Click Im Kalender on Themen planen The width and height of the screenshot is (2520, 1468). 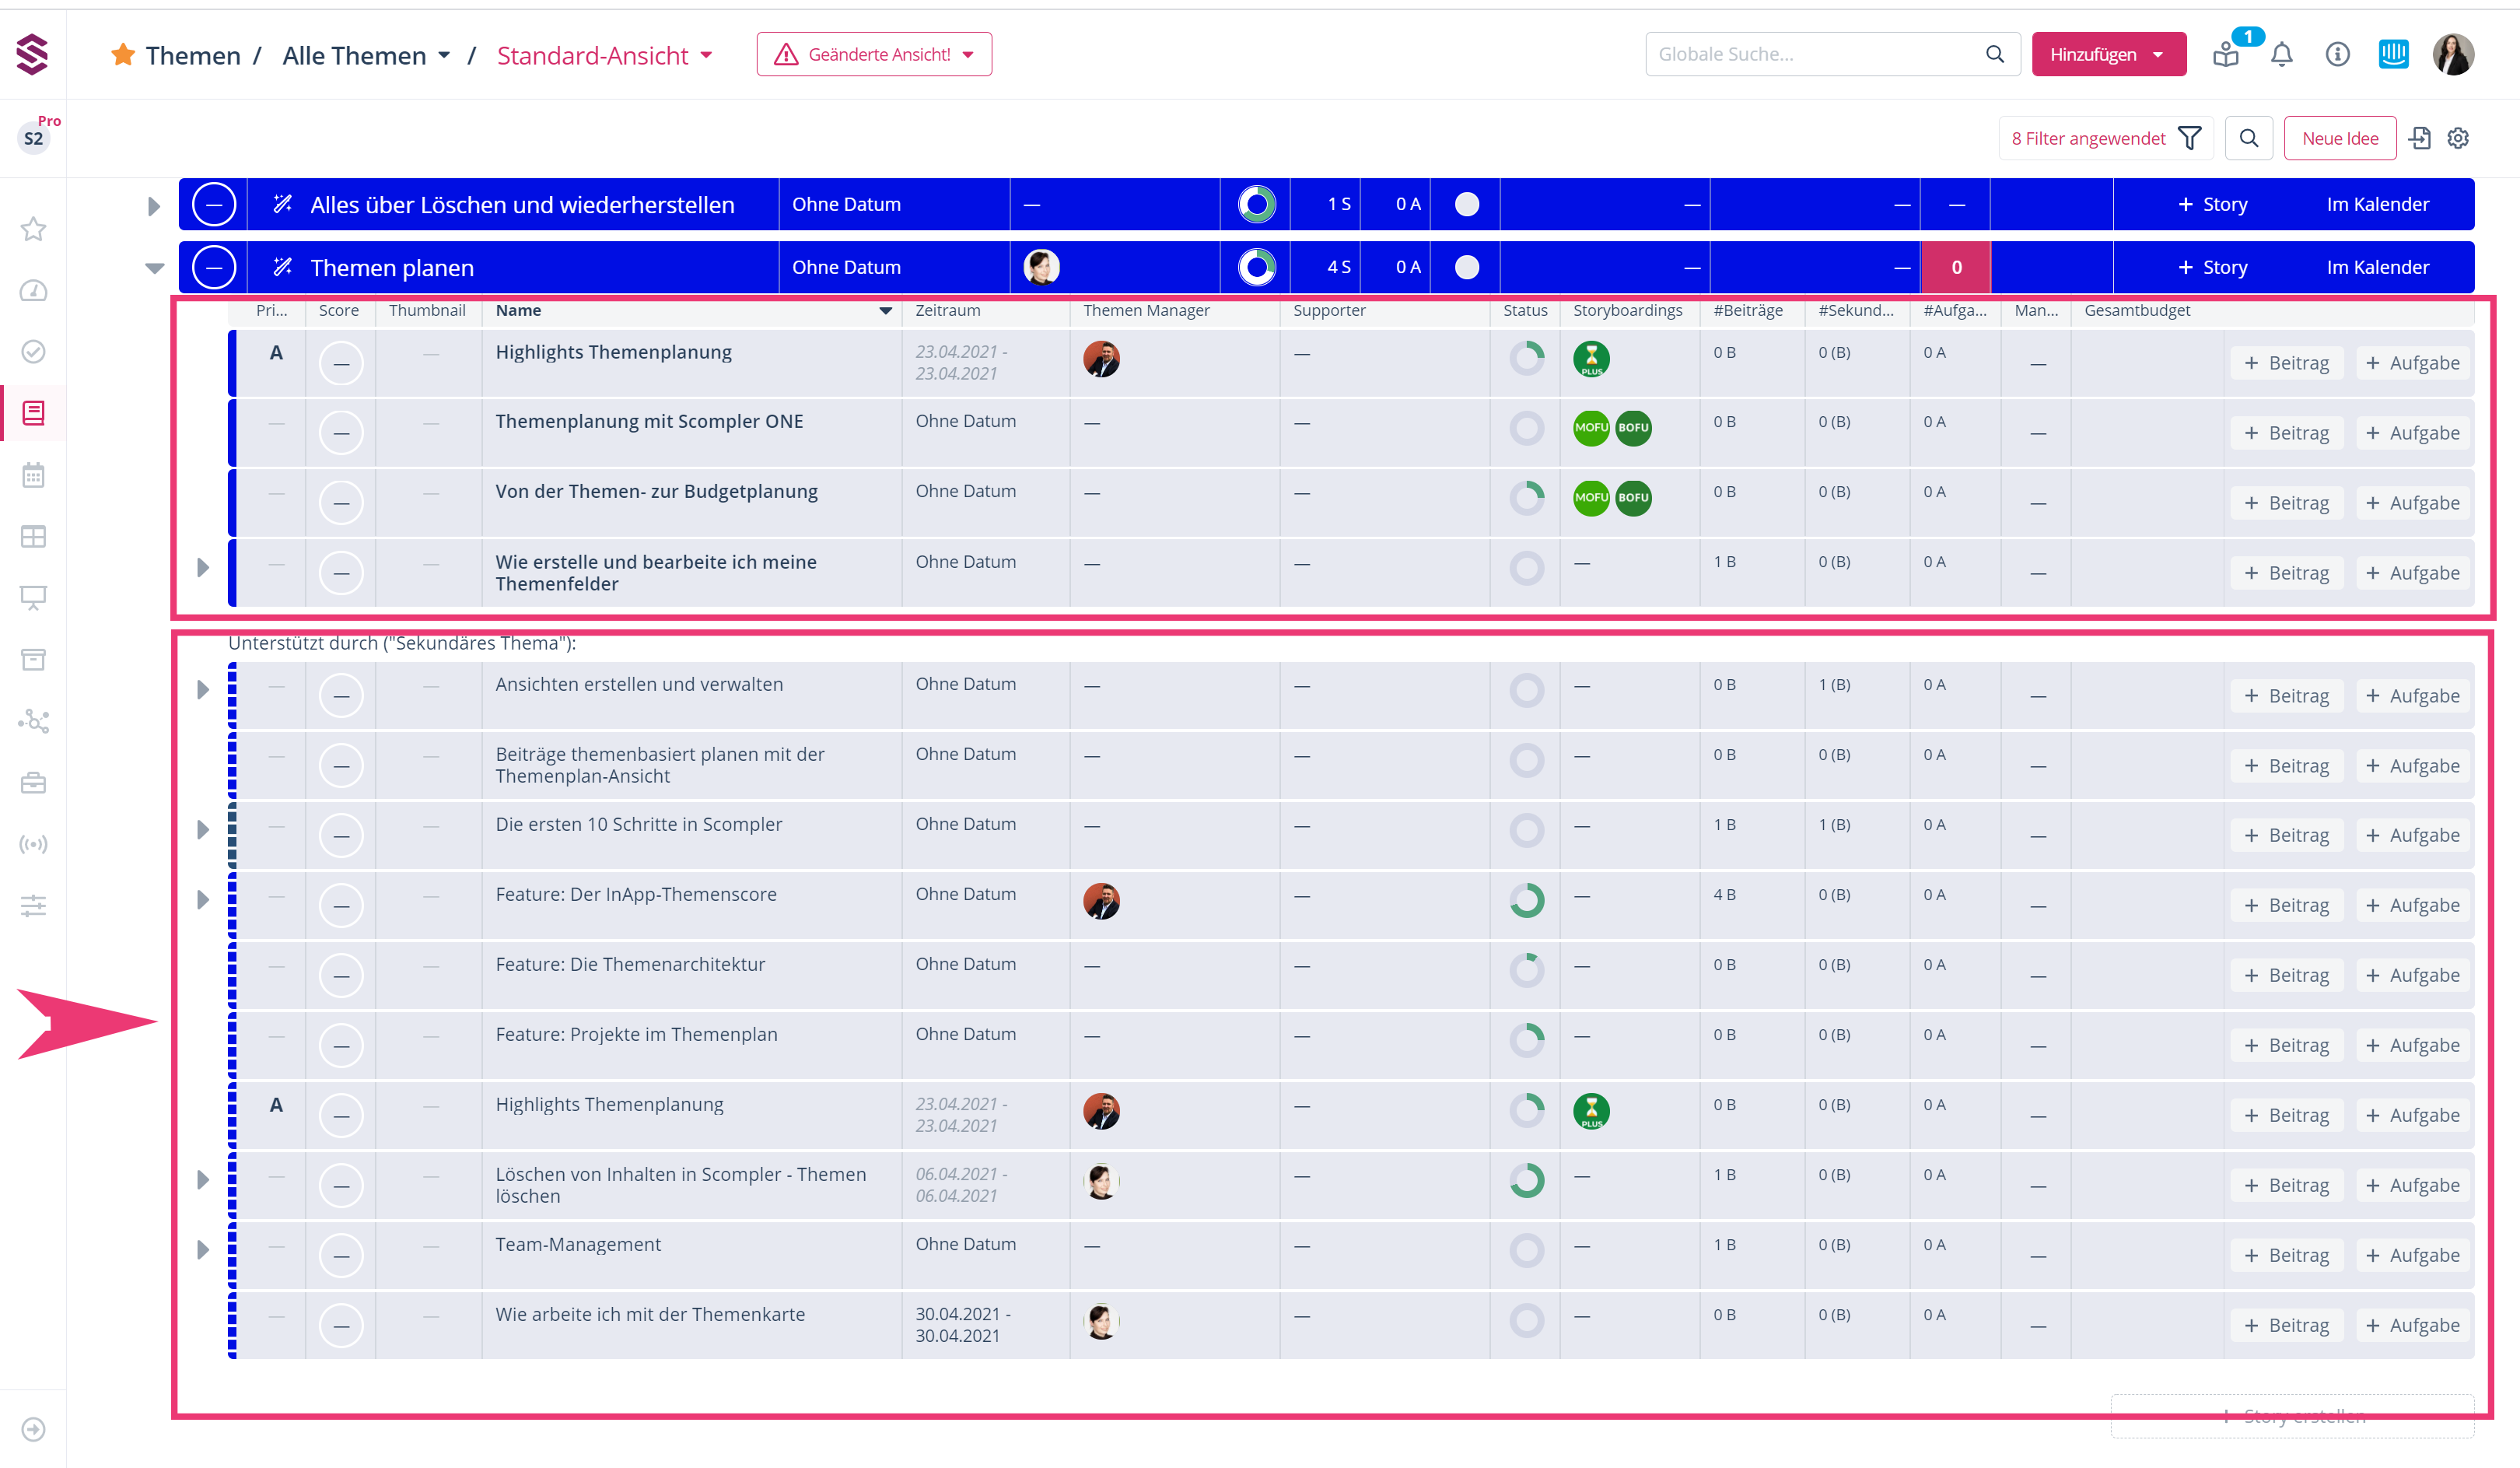click(x=2377, y=267)
